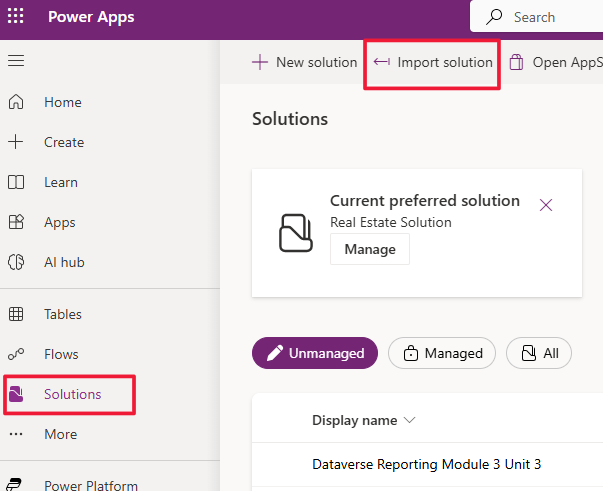Viewport: 603px width, 491px height.
Task: Click the solution icon on All pill
Action: [x=529, y=353]
